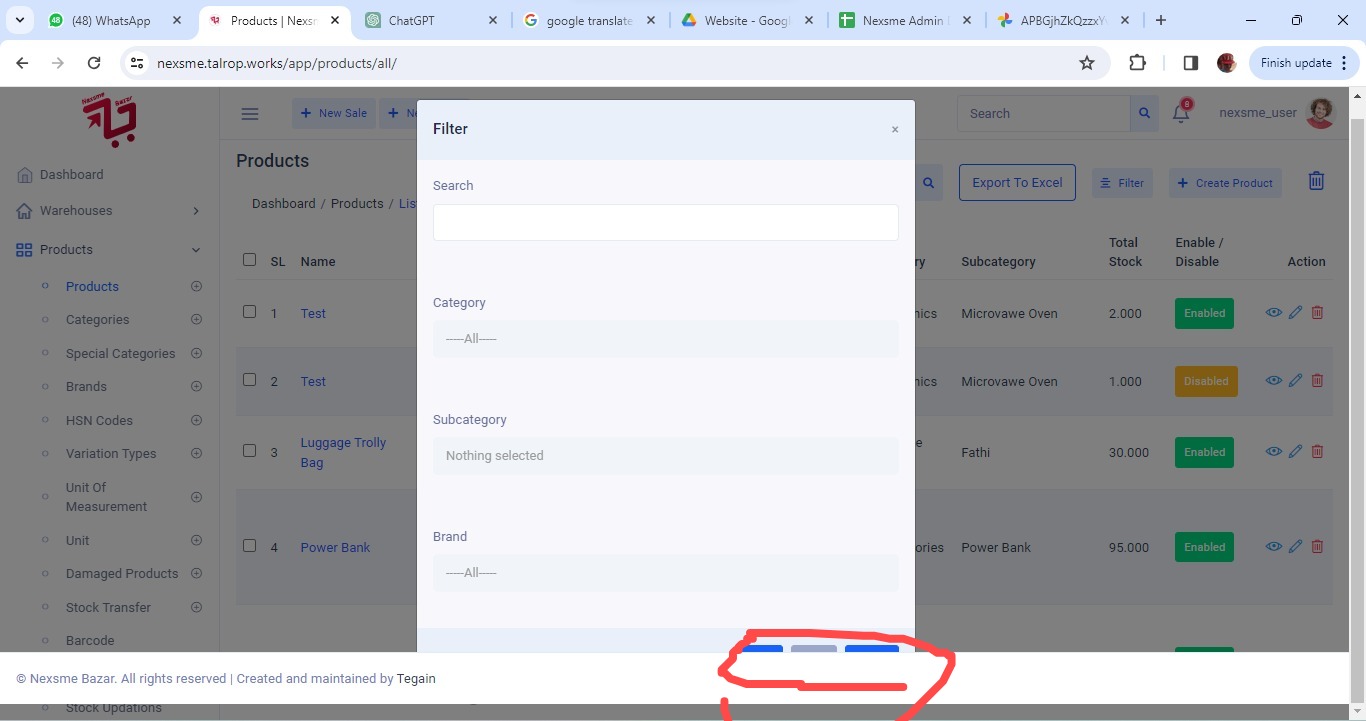This screenshot has height=721, width=1366.
Task: Open the Subcategory dropdown showing Nothing selected
Action: (x=665, y=456)
